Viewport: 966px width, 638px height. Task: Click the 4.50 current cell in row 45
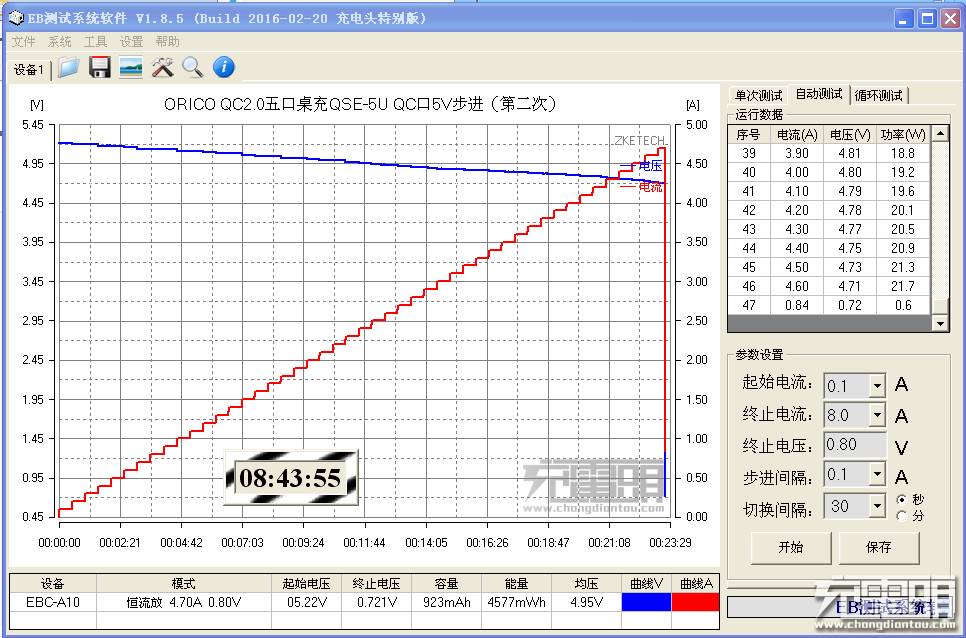point(797,267)
